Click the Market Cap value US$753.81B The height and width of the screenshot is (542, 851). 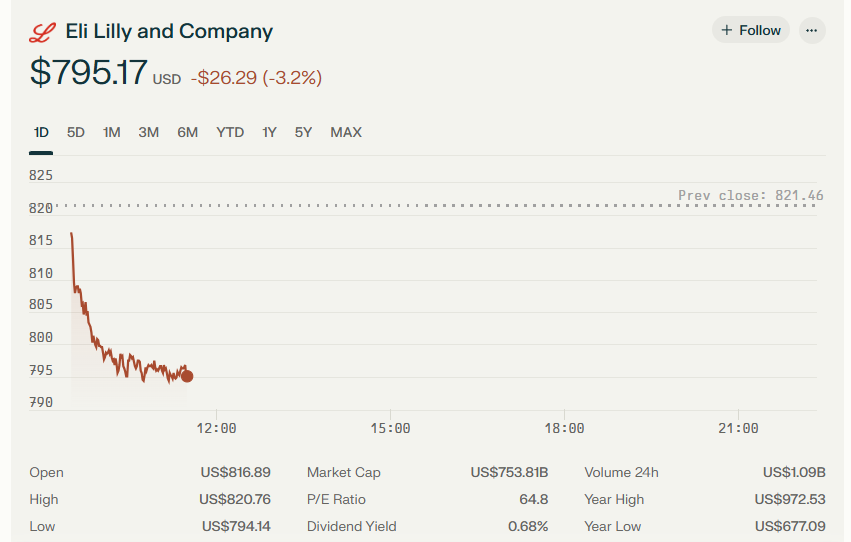click(x=509, y=473)
